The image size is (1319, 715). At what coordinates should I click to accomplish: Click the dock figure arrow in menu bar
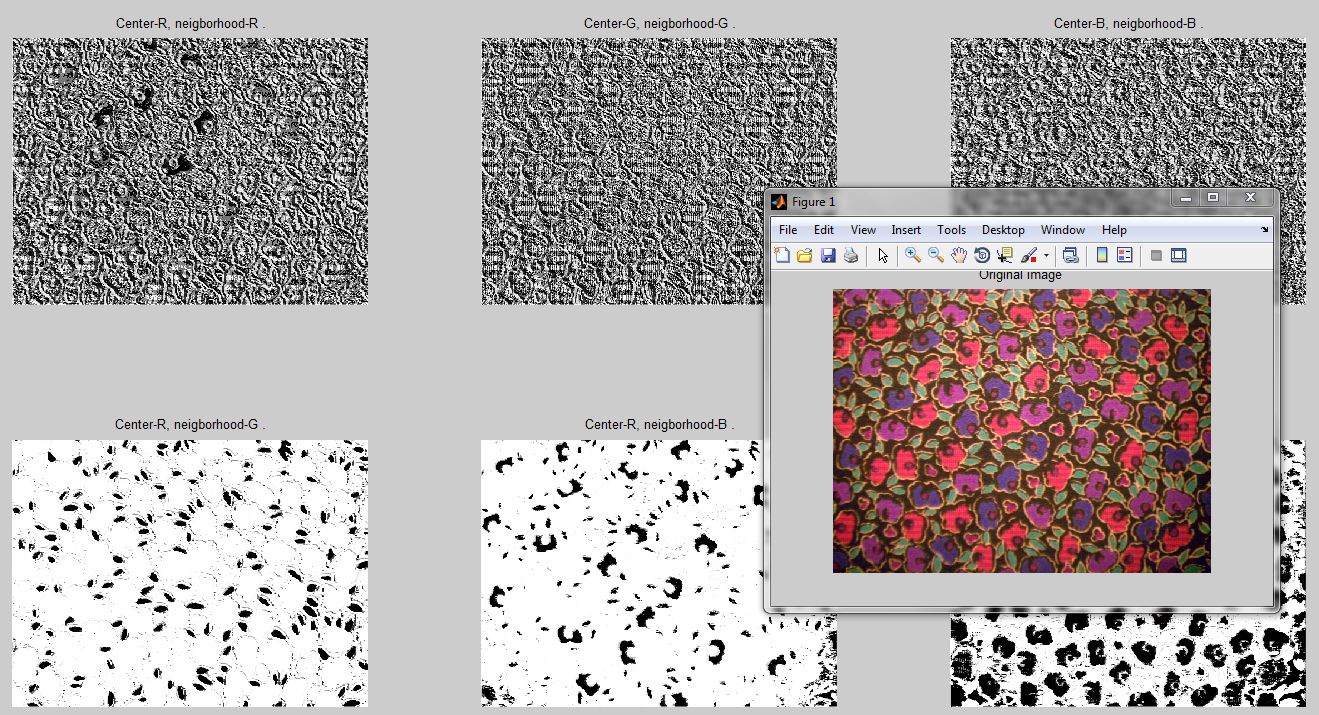point(1265,230)
